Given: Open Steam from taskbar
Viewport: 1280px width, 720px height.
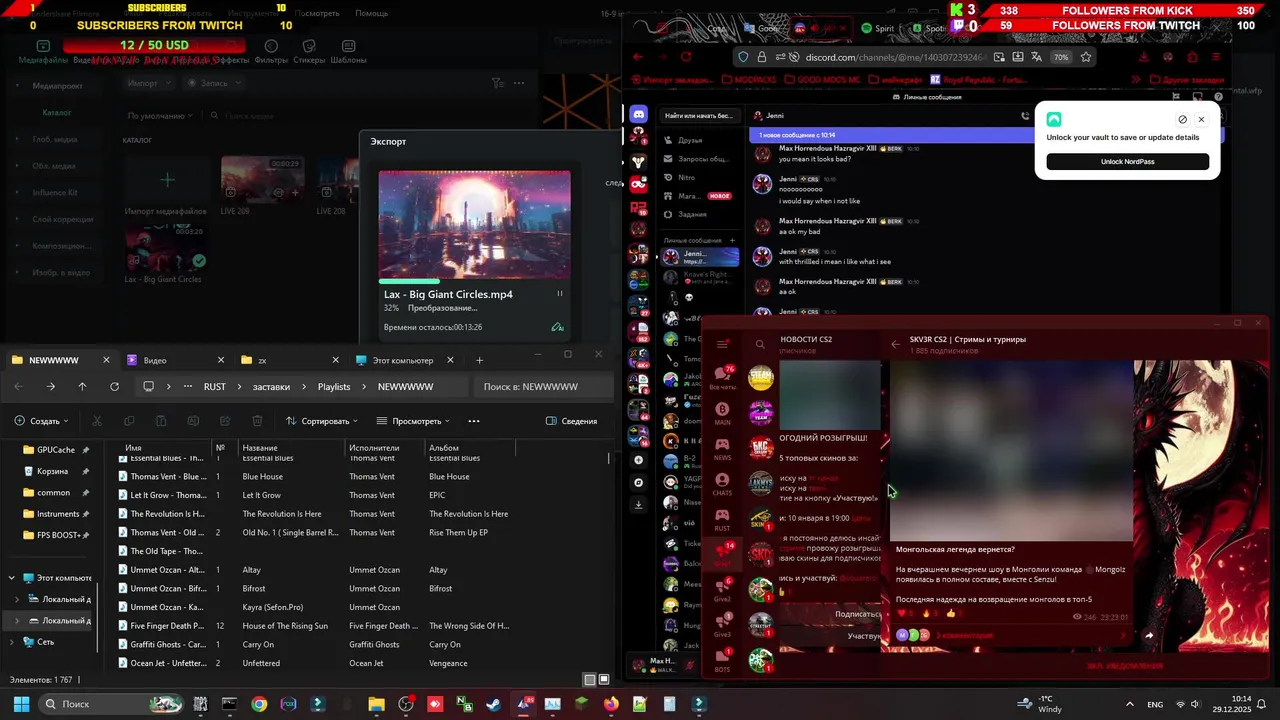Looking at the screenshot, I should point(494,704).
